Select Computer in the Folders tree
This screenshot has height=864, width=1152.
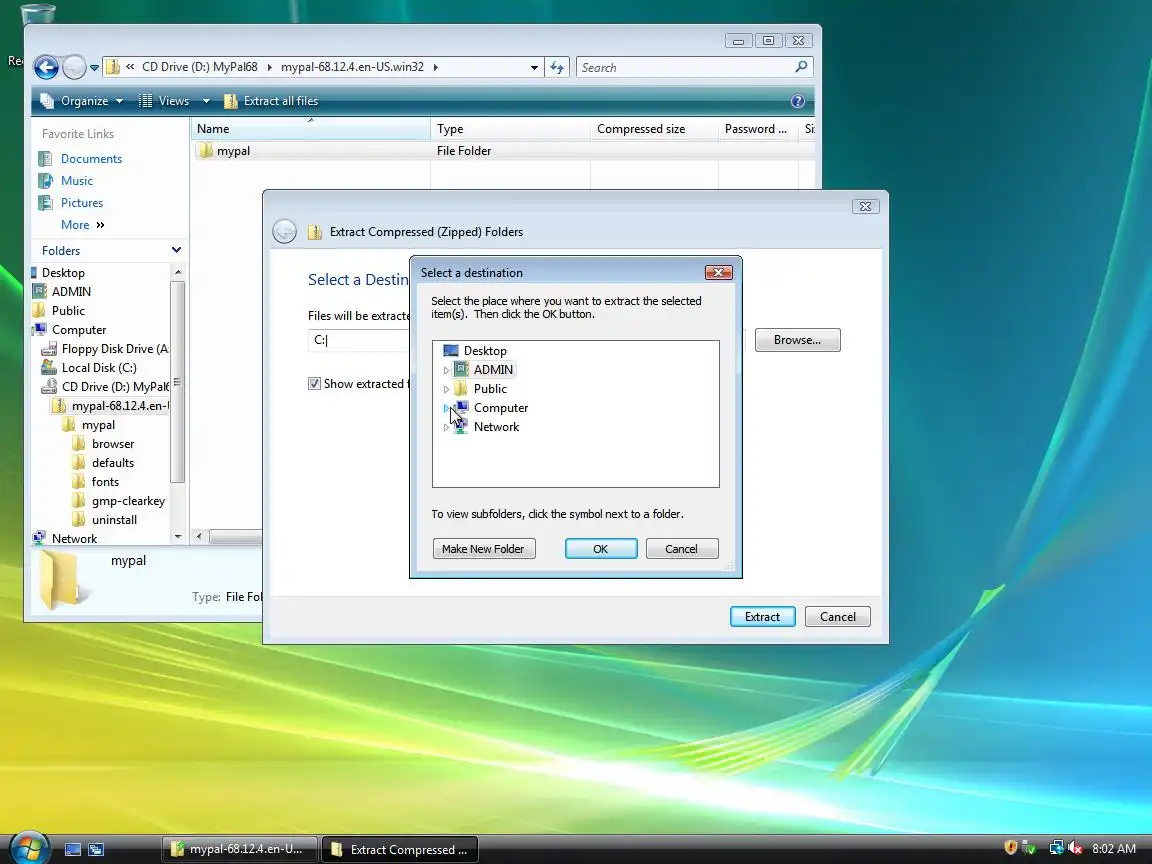coord(79,330)
